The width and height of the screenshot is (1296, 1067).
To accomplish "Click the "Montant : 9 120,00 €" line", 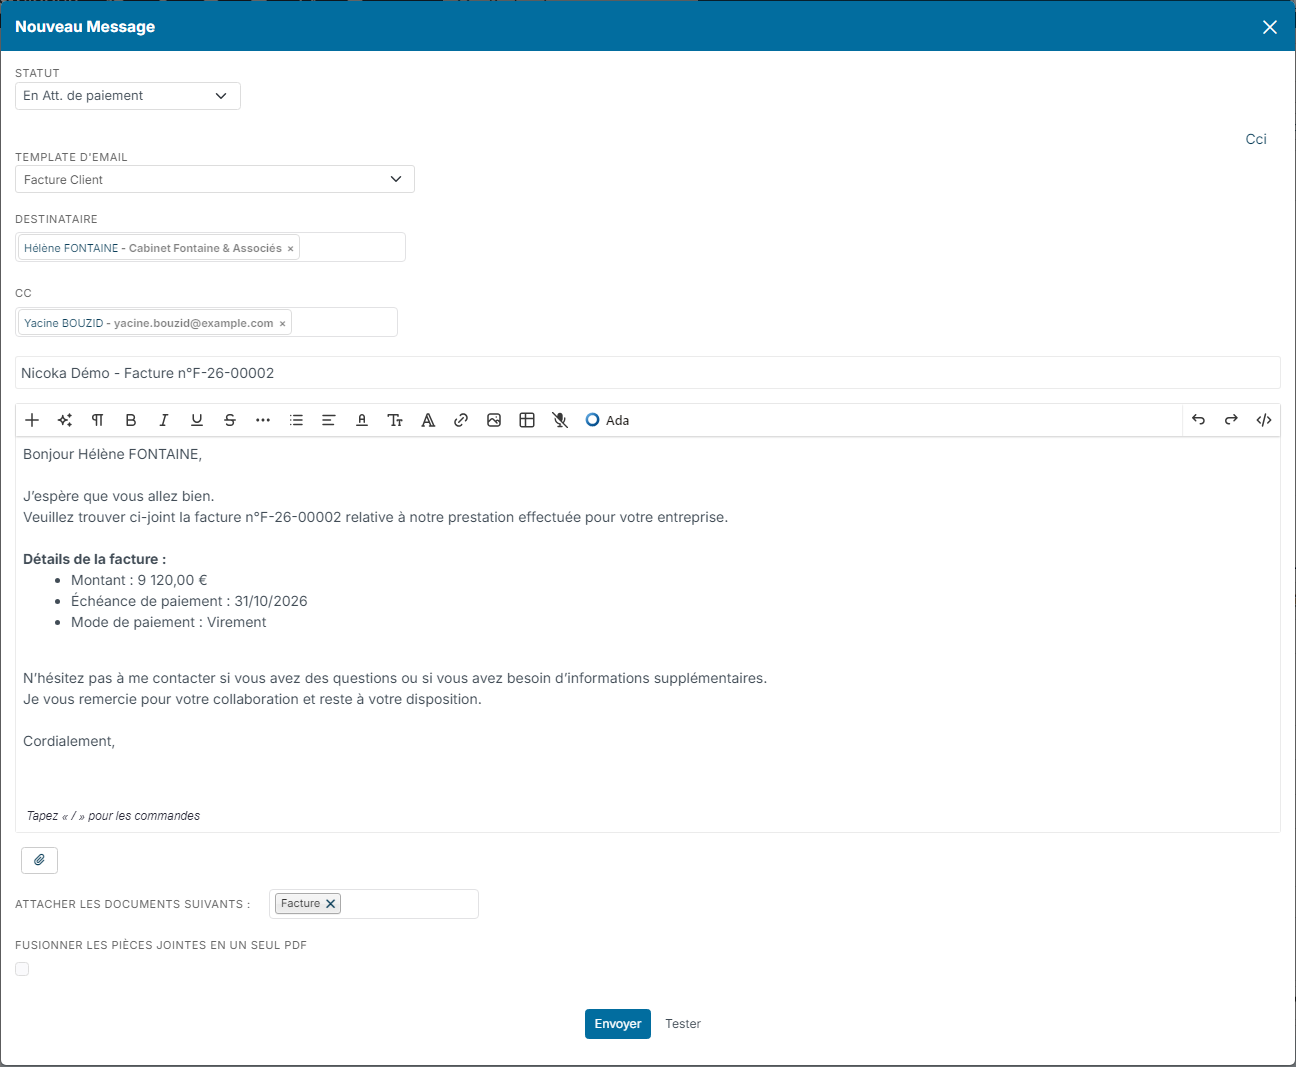I will click(139, 580).
